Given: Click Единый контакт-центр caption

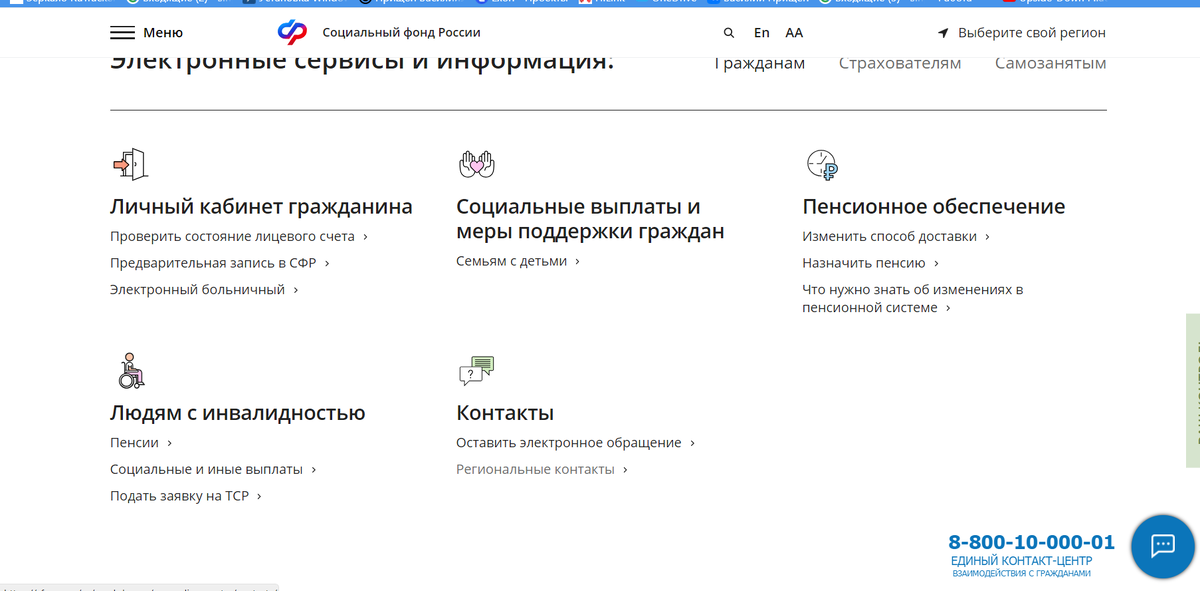Looking at the screenshot, I should click(x=1021, y=562).
